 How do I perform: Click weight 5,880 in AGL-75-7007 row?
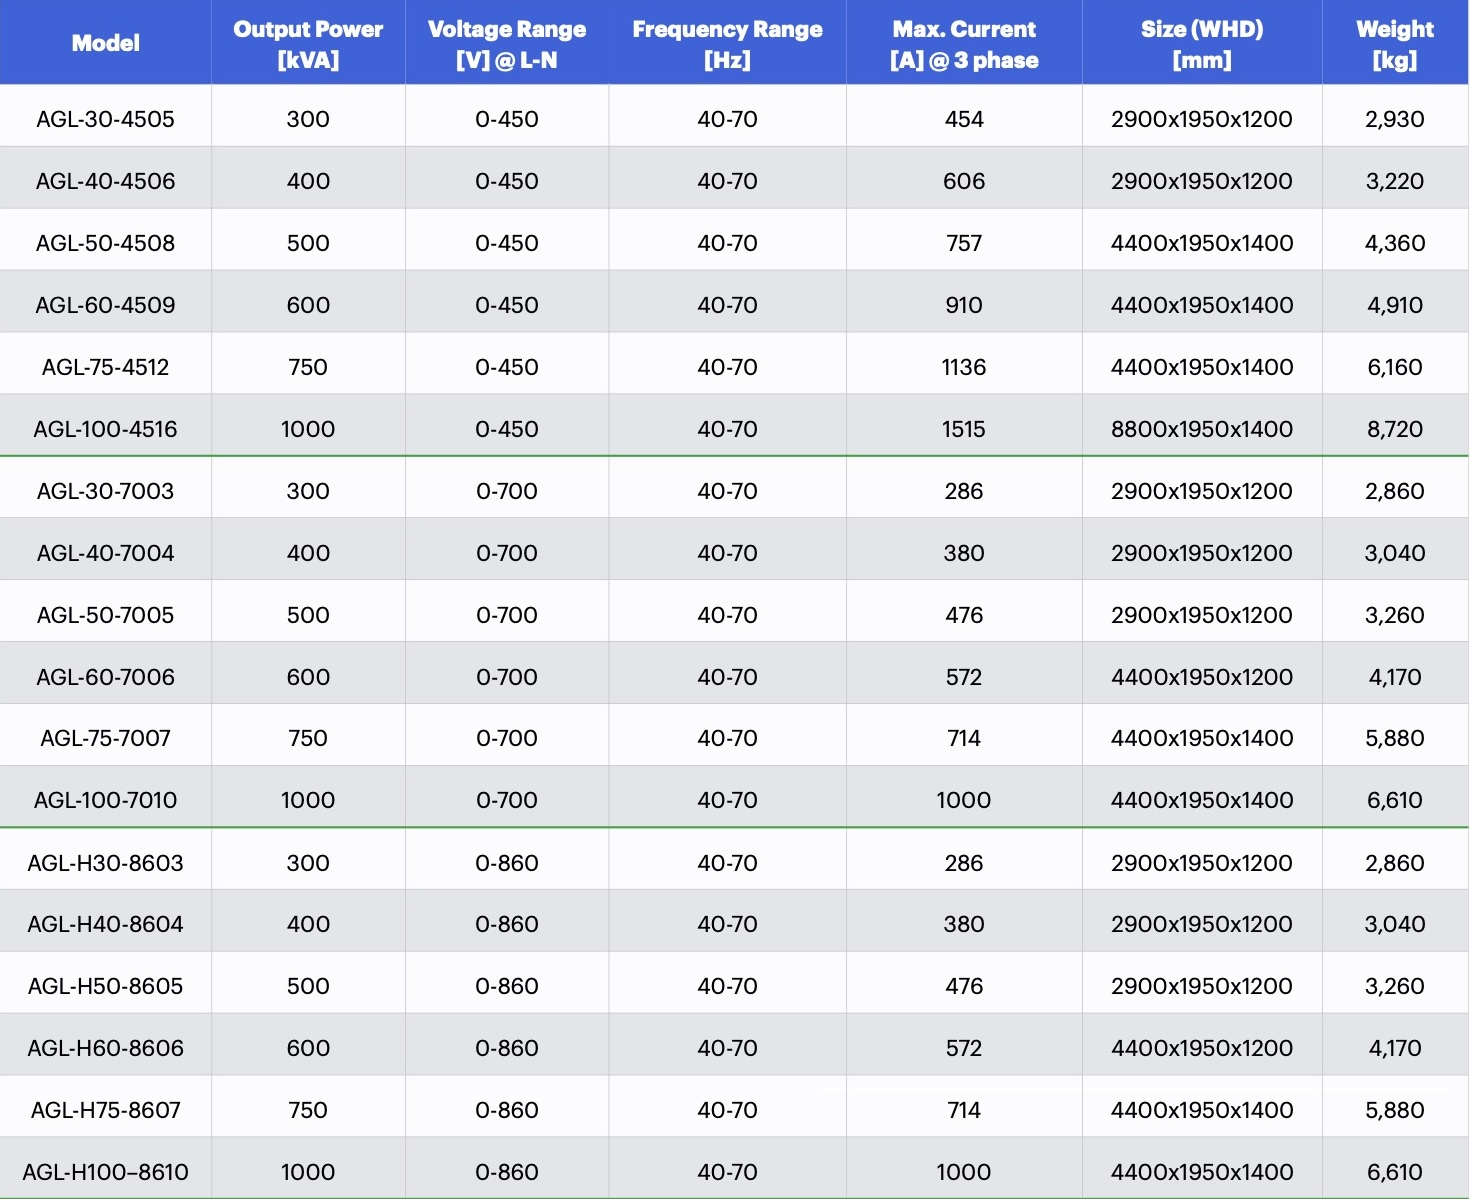point(1395,738)
